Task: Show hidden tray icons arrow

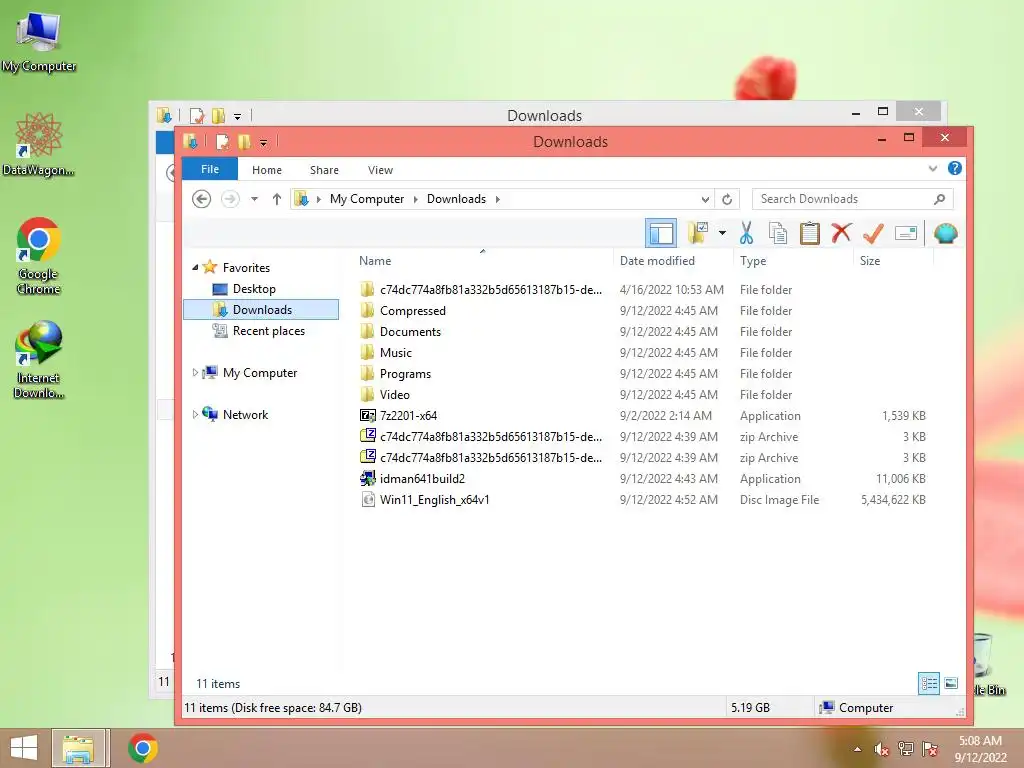Action: click(857, 749)
